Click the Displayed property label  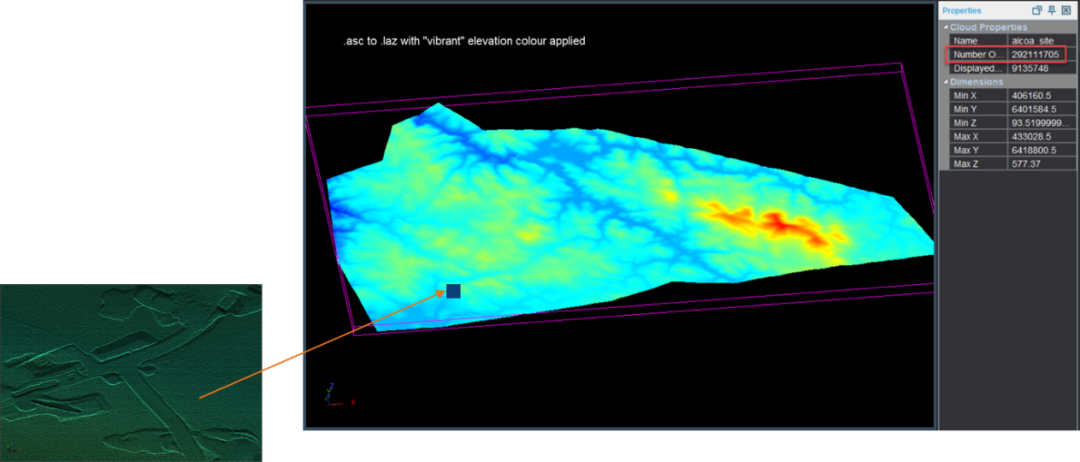click(x=978, y=68)
